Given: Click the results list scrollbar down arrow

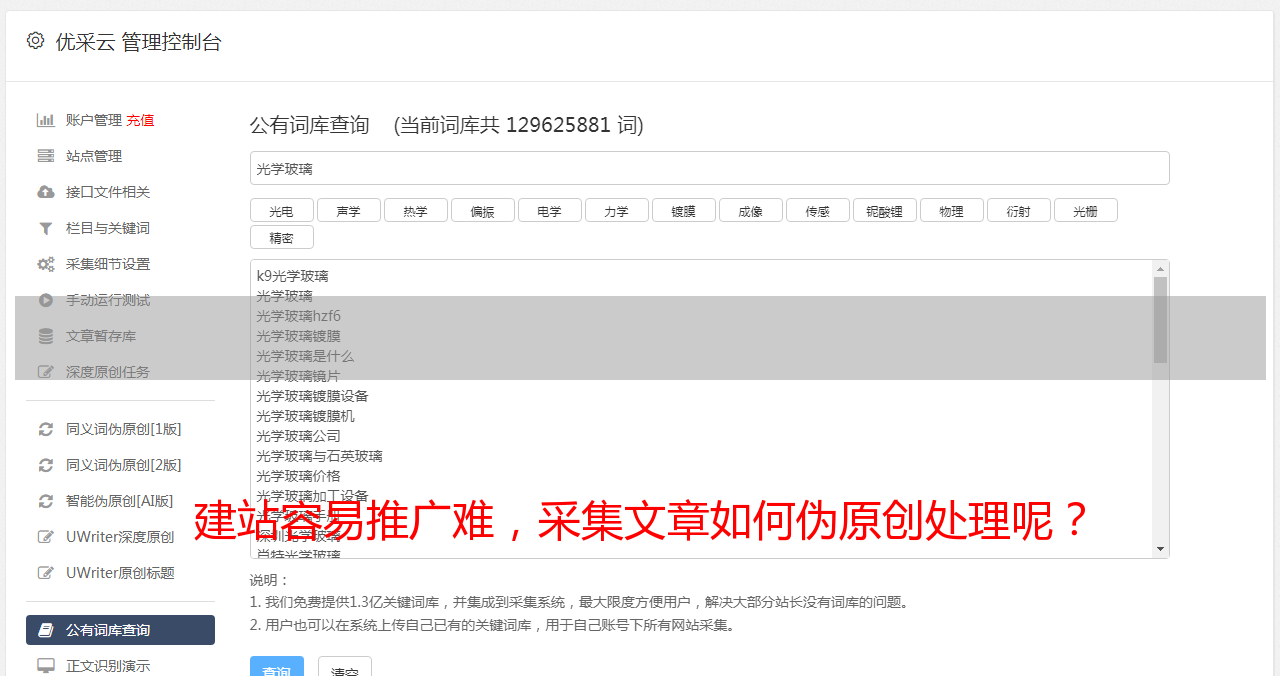Looking at the screenshot, I should click(x=1160, y=549).
